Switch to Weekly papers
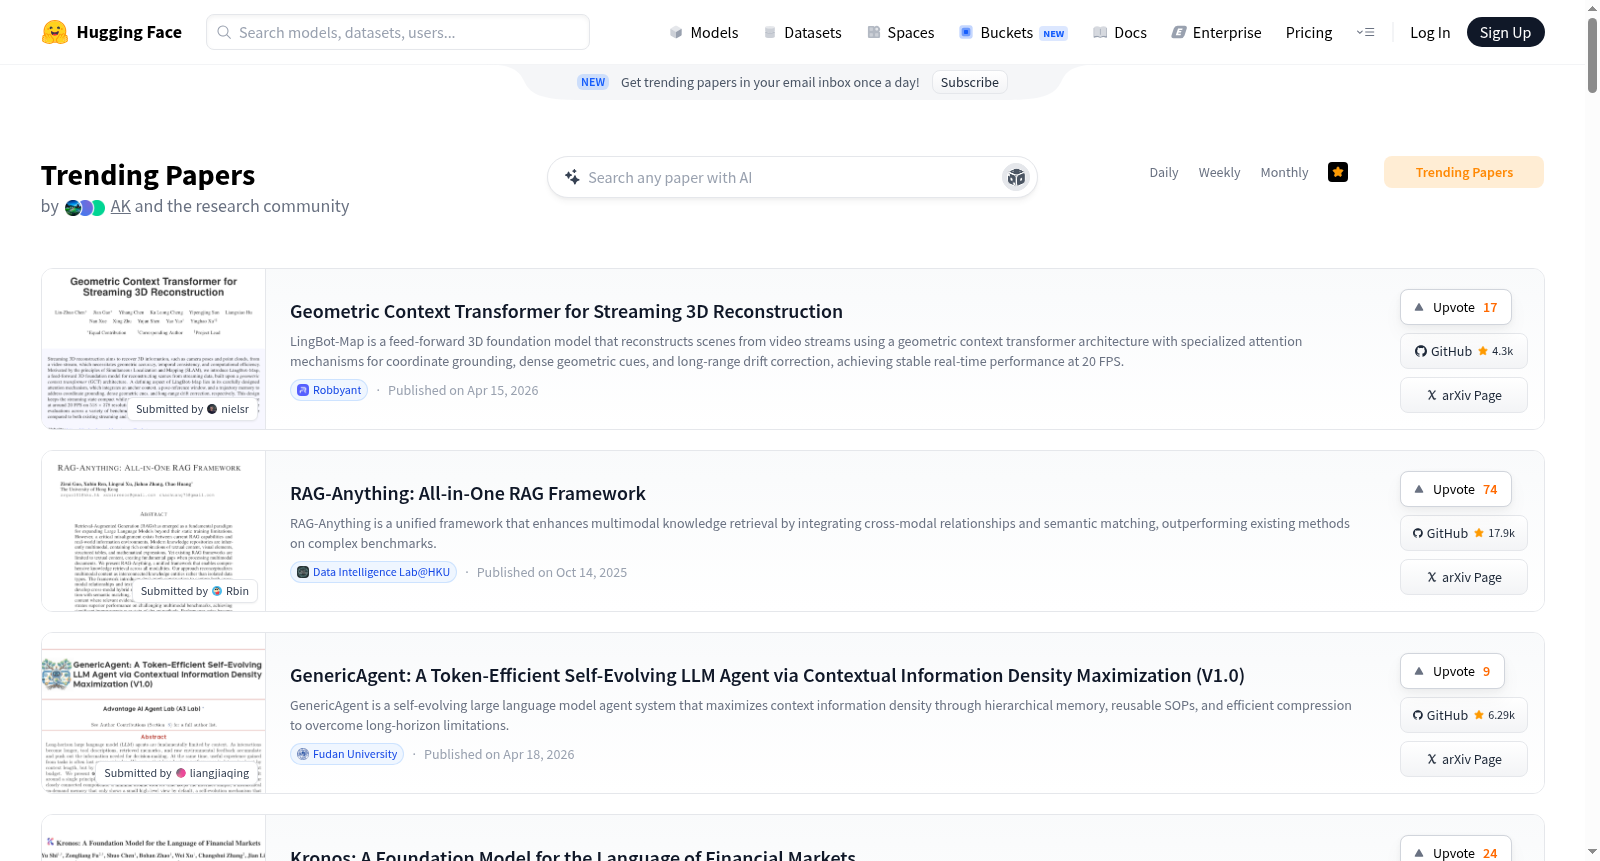 (1219, 172)
